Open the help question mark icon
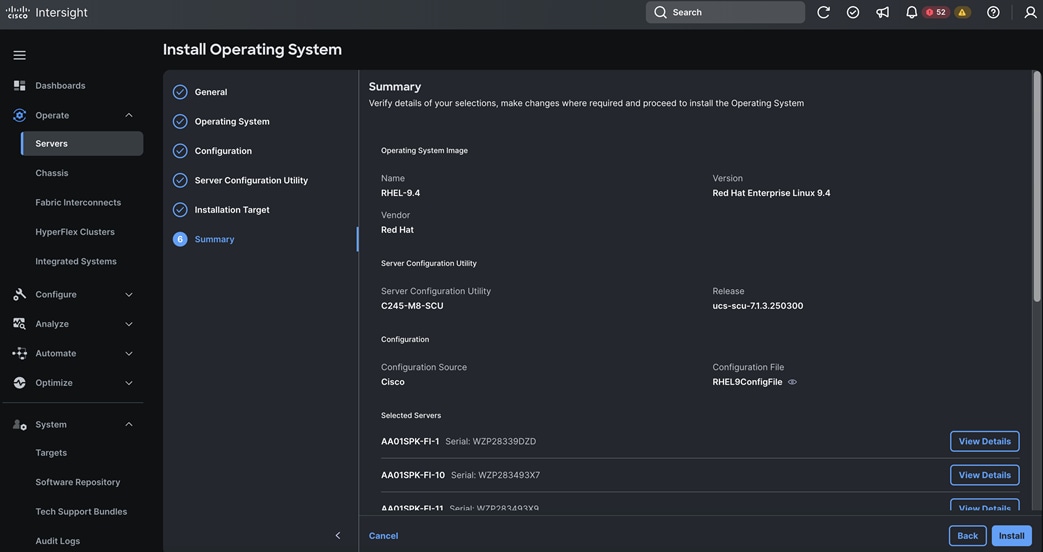 [x=993, y=12]
